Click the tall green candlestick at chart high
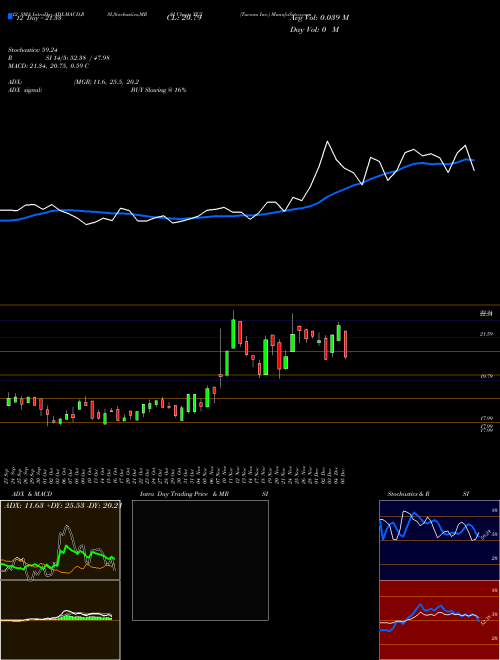 [x=233, y=334]
